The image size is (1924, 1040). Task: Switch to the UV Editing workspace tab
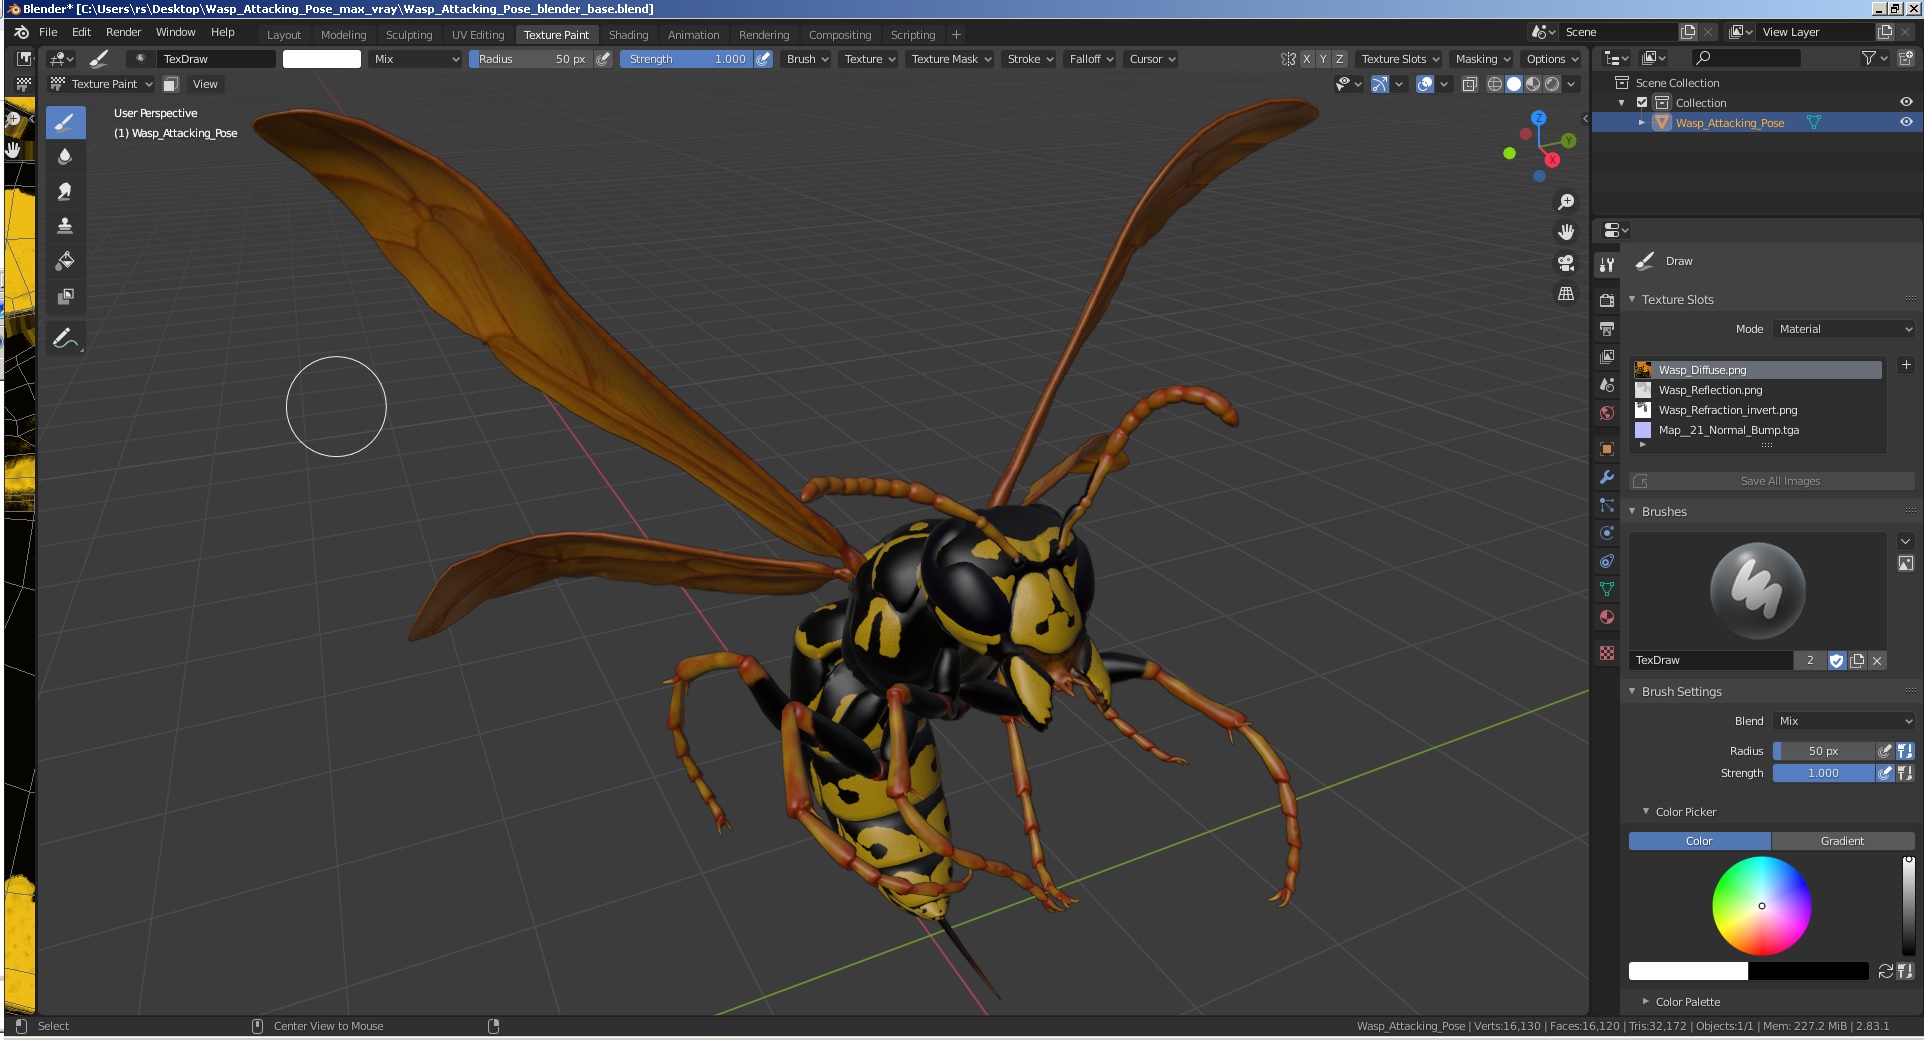478,35
